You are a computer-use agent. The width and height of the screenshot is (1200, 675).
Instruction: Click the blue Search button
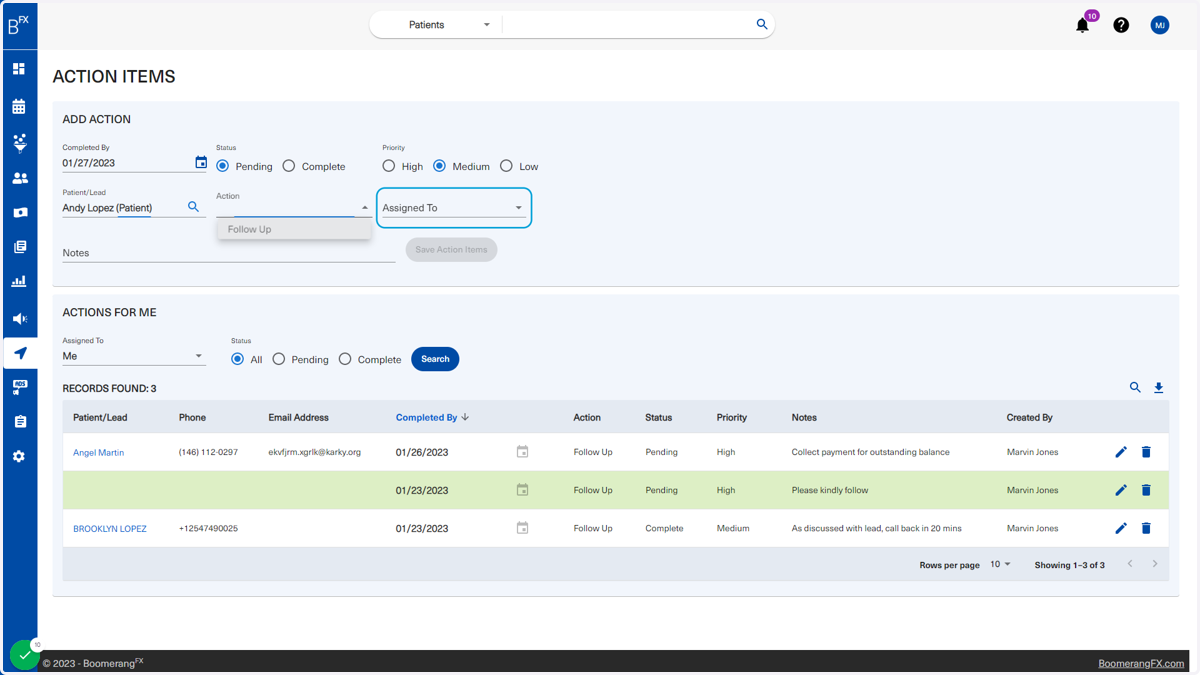(x=435, y=359)
